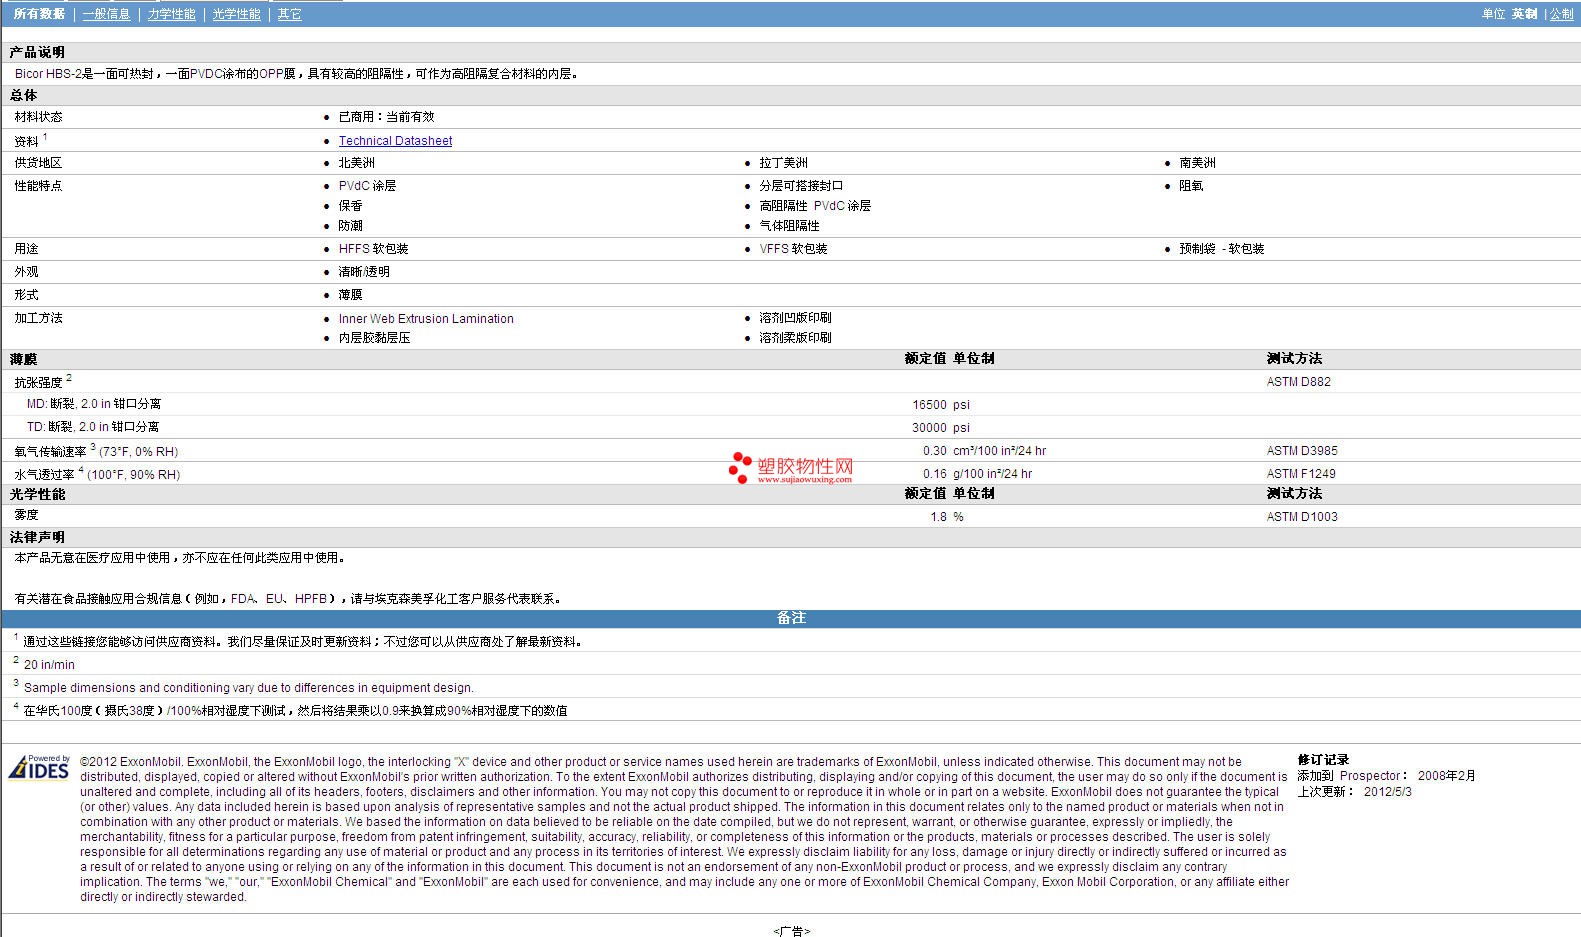The height and width of the screenshot is (937, 1581).
Task: Click the 广告 label at page bottom
Action: [x=791, y=931]
